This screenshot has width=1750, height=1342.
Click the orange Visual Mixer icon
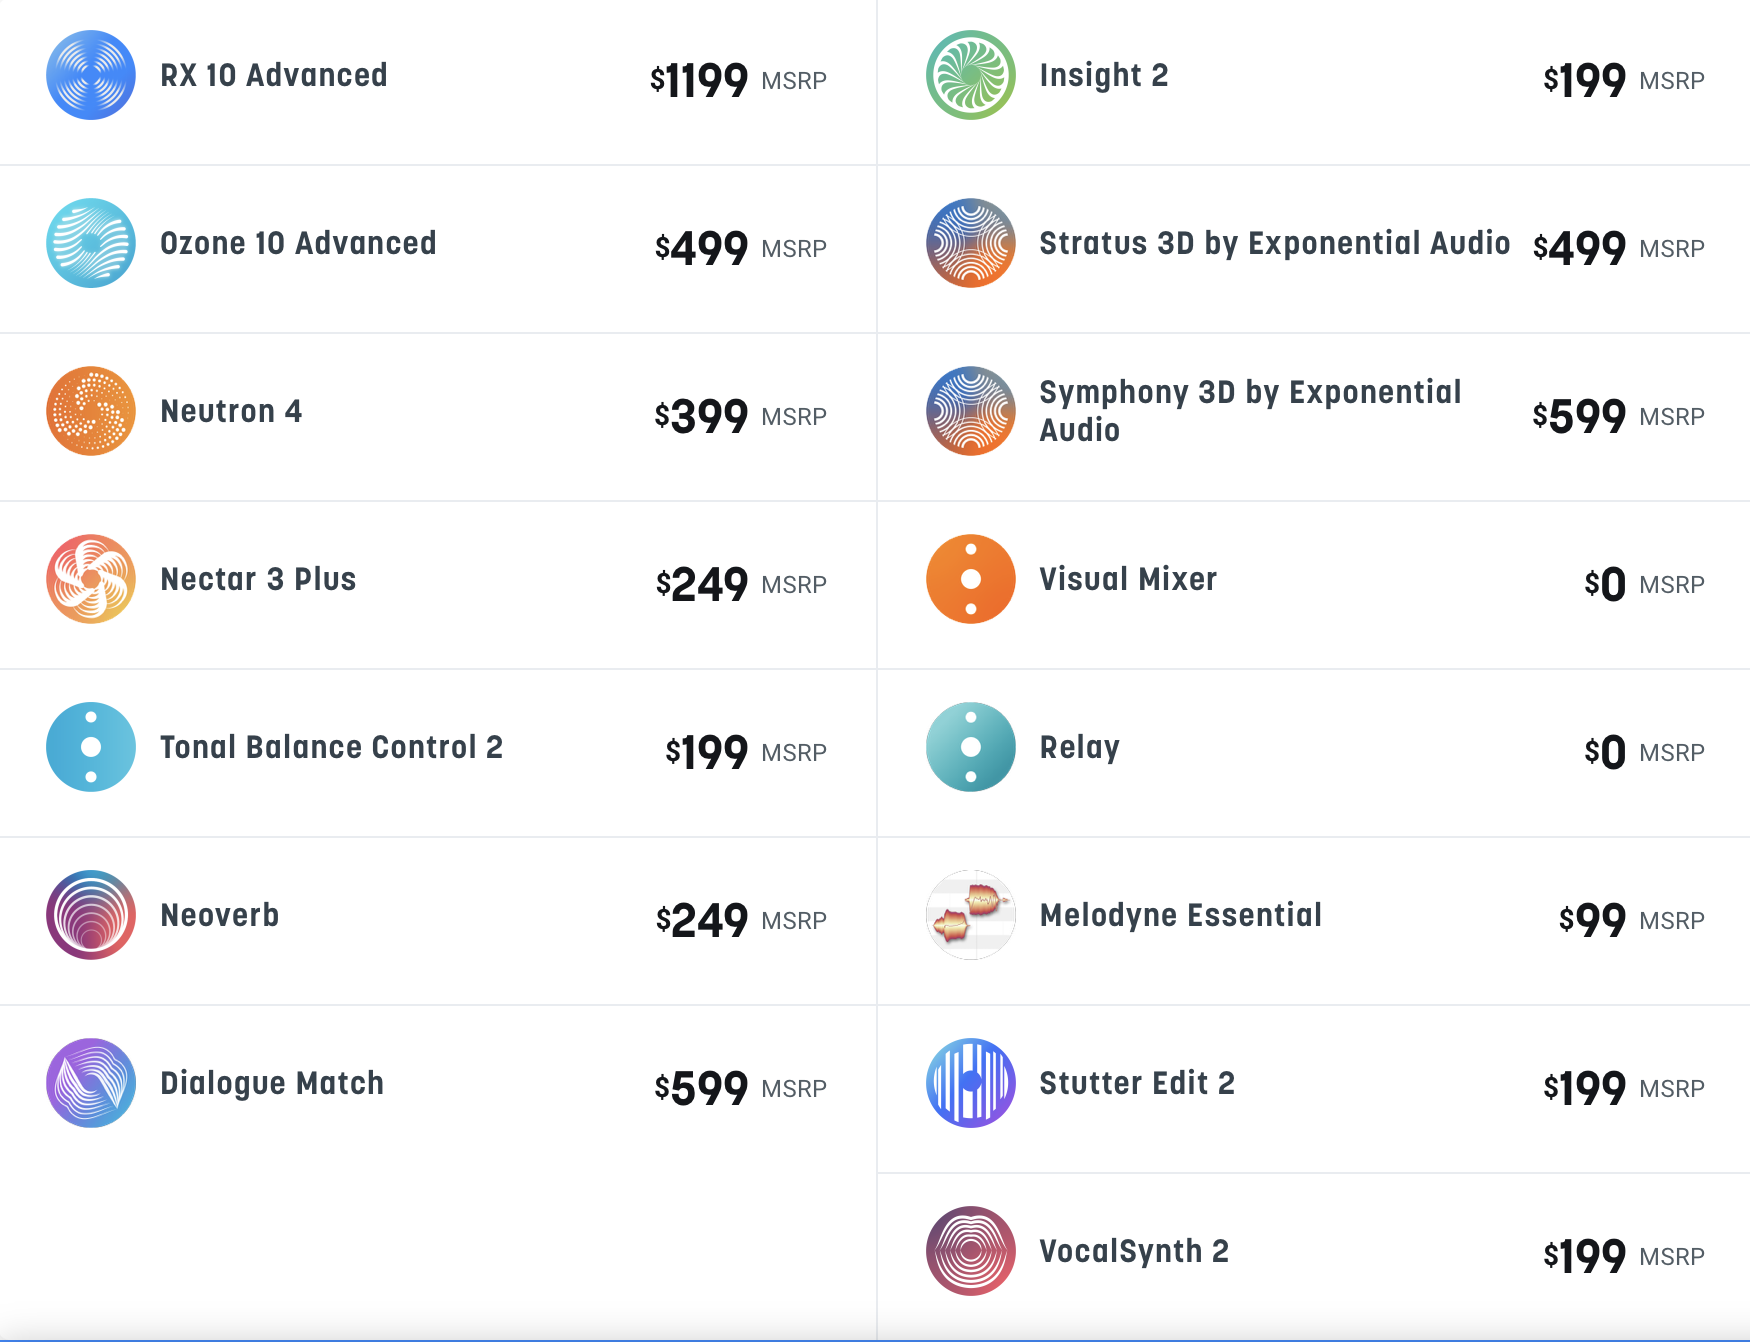[971, 579]
